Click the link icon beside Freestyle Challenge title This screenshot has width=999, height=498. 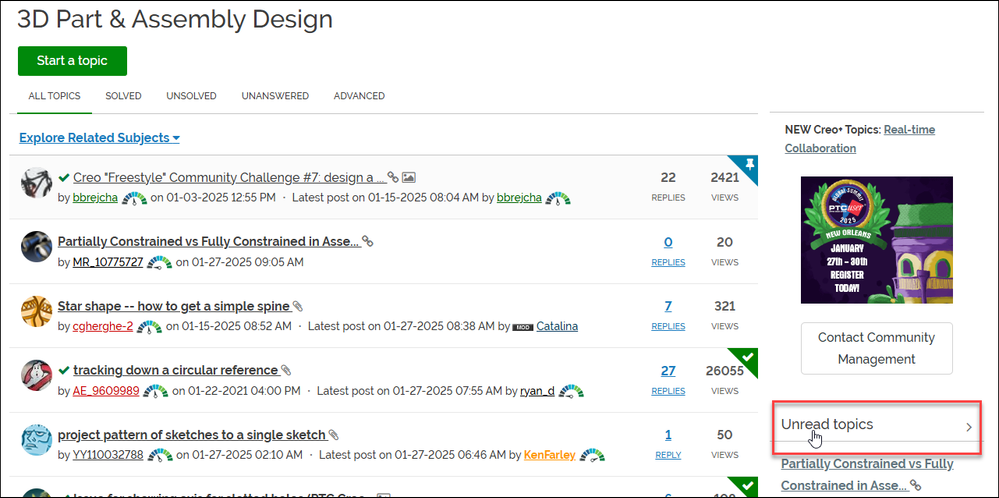393,178
